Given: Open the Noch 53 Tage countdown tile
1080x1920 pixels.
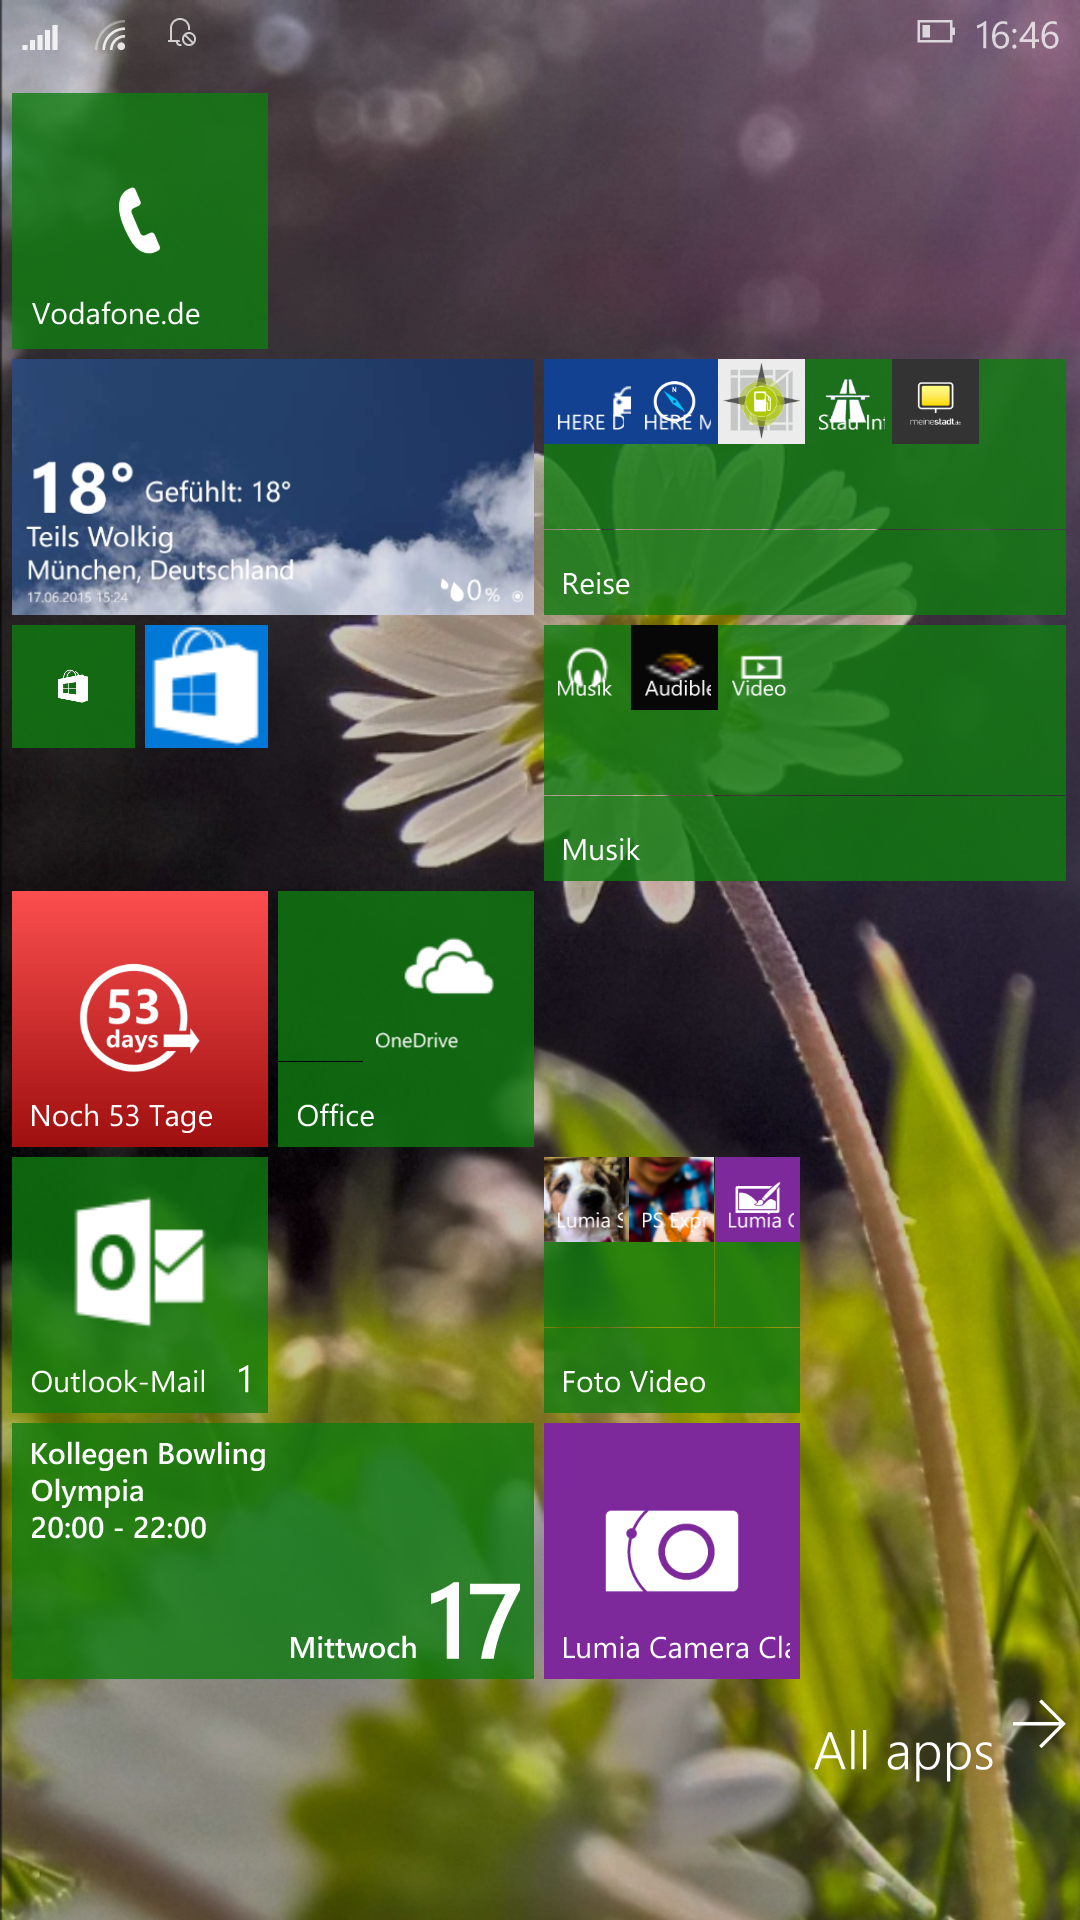Looking at the screenshot, I should click(140, 1019).
